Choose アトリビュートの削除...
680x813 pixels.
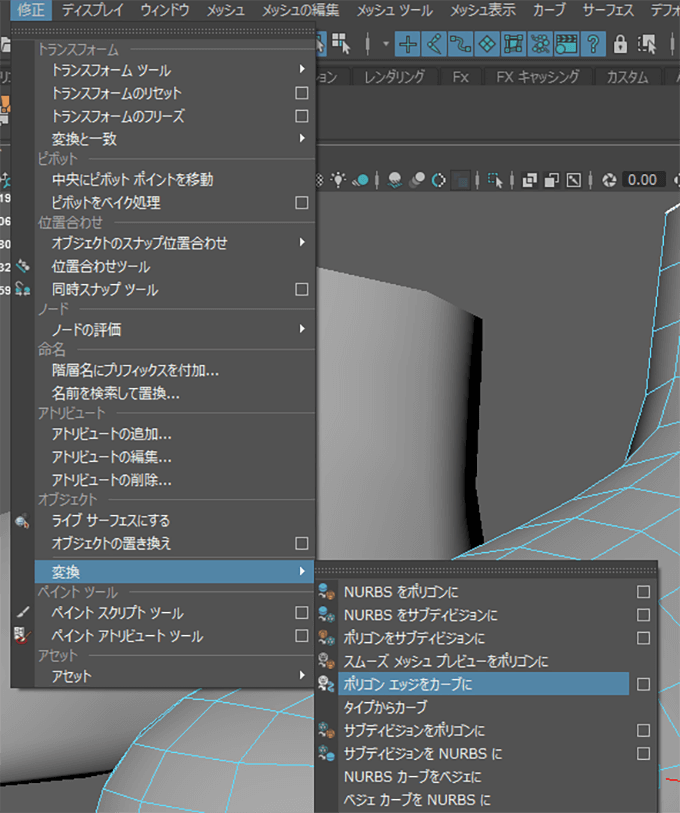tap(175, 480)
